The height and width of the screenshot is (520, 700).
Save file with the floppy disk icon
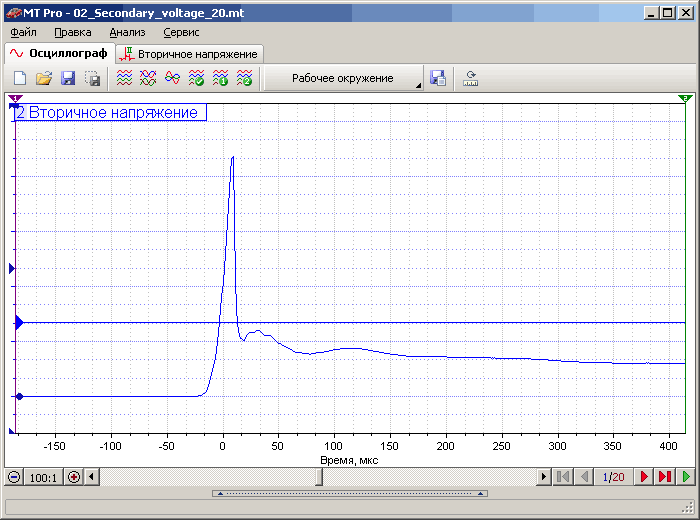68,78
